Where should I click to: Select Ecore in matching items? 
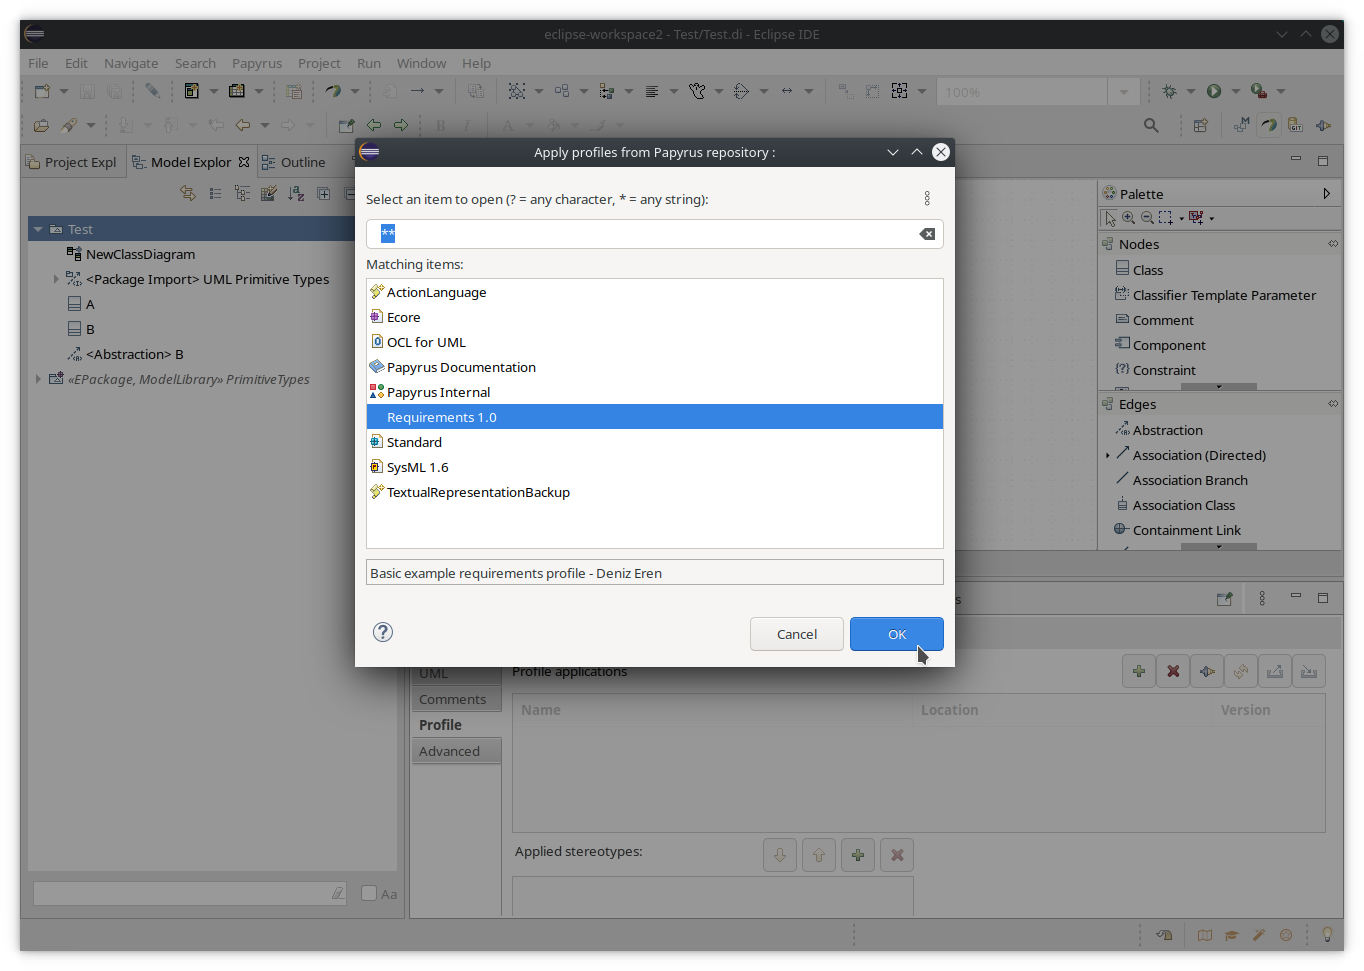point(655,317)
